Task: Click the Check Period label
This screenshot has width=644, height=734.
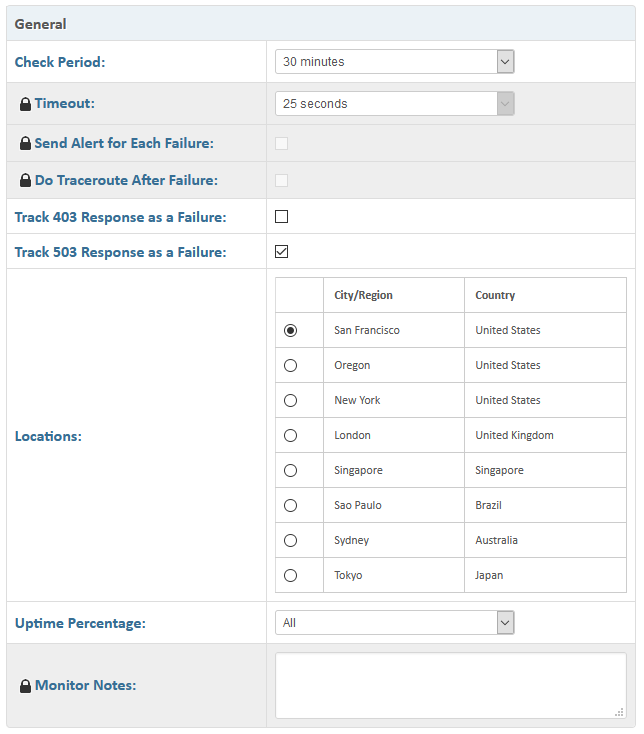Action: click(x=60, y=62)
